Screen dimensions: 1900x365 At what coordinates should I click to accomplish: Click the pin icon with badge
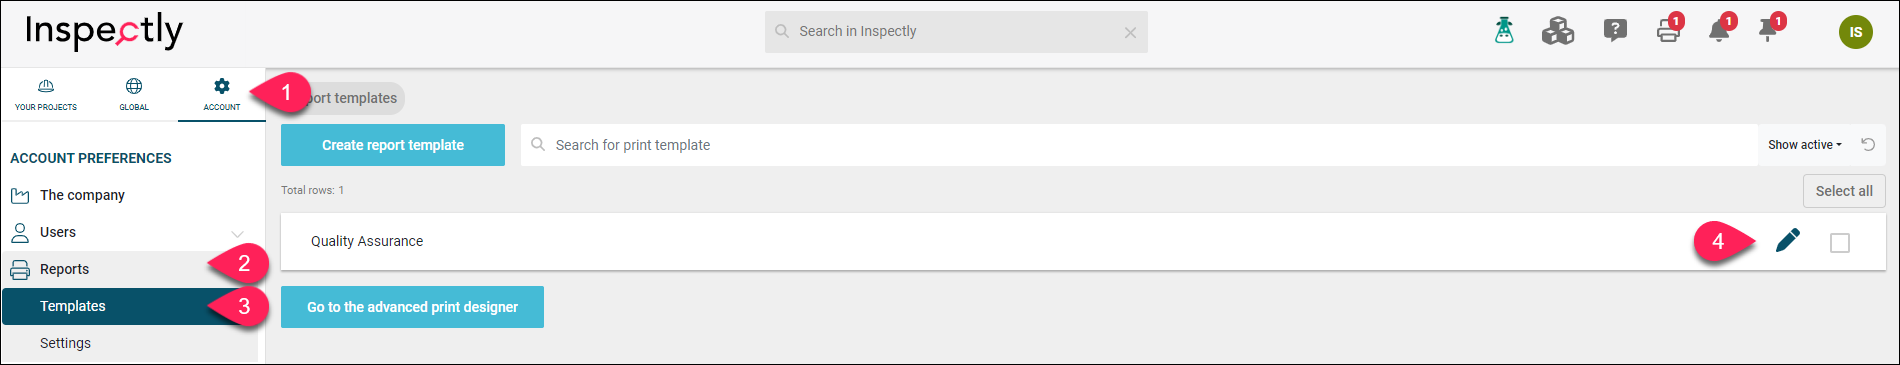tap(1770, 29)
